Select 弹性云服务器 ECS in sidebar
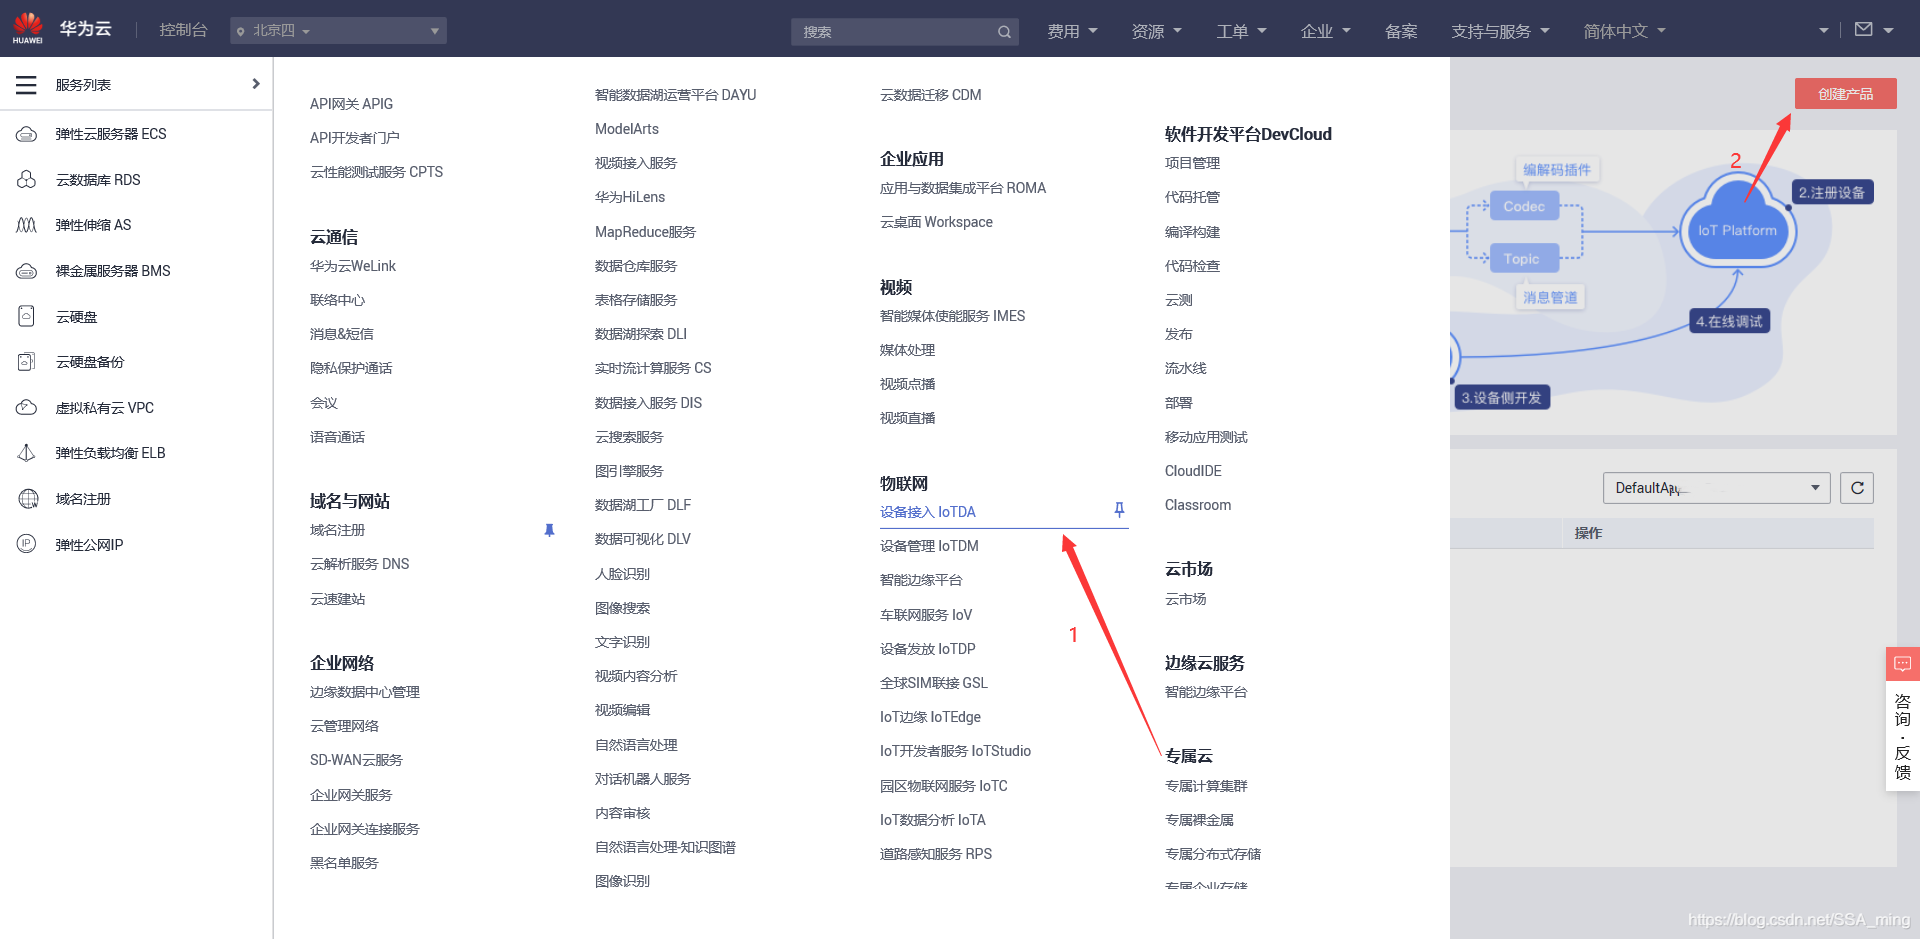Viewport: 1920px width, 939px height. 111,134
